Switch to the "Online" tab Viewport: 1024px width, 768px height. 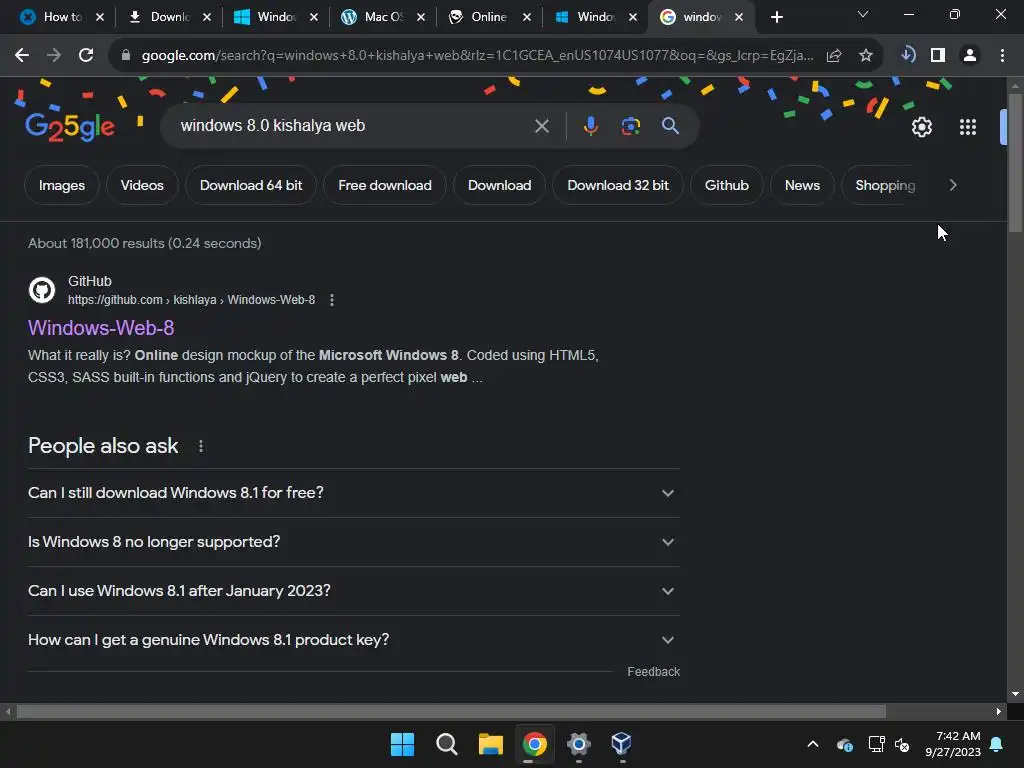(490, 17)
